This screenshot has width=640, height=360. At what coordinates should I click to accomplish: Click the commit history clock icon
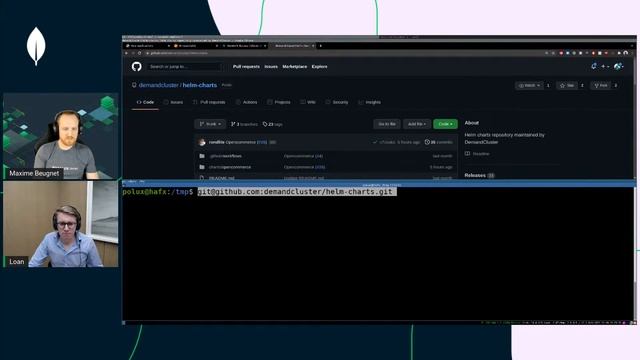click(x=427, y=142)
